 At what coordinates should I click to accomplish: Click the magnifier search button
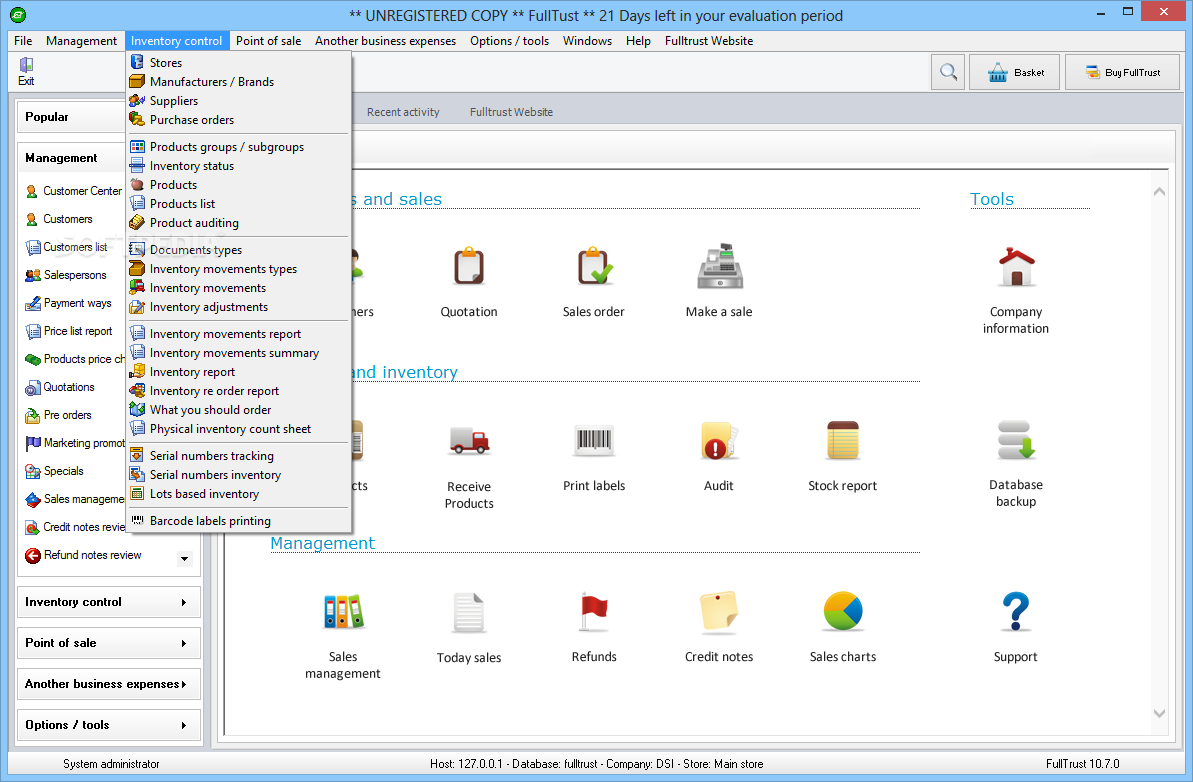948,72
